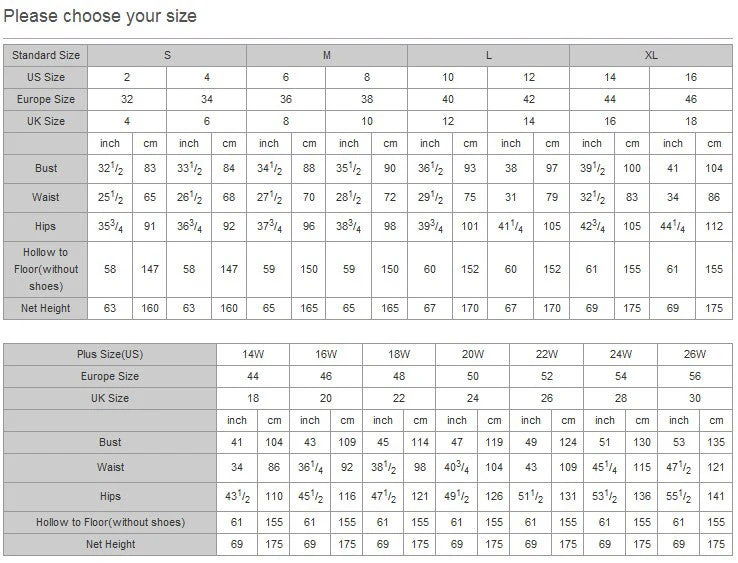This screenshot has width=738, height=563.
Task: Pick plus size 18W column header
Action: click(x=399, y=354)
